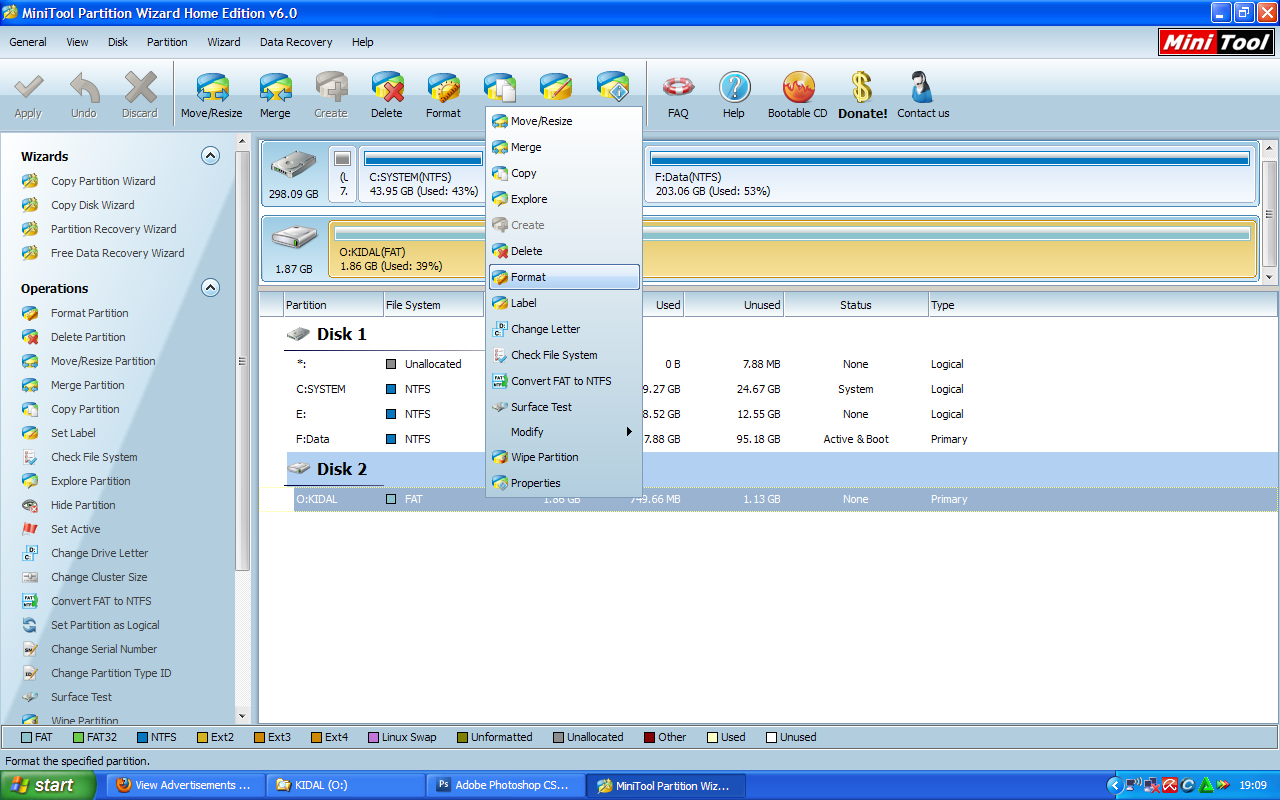Click Convert FAT to NTFS sidebar icon

pos(30,601)
